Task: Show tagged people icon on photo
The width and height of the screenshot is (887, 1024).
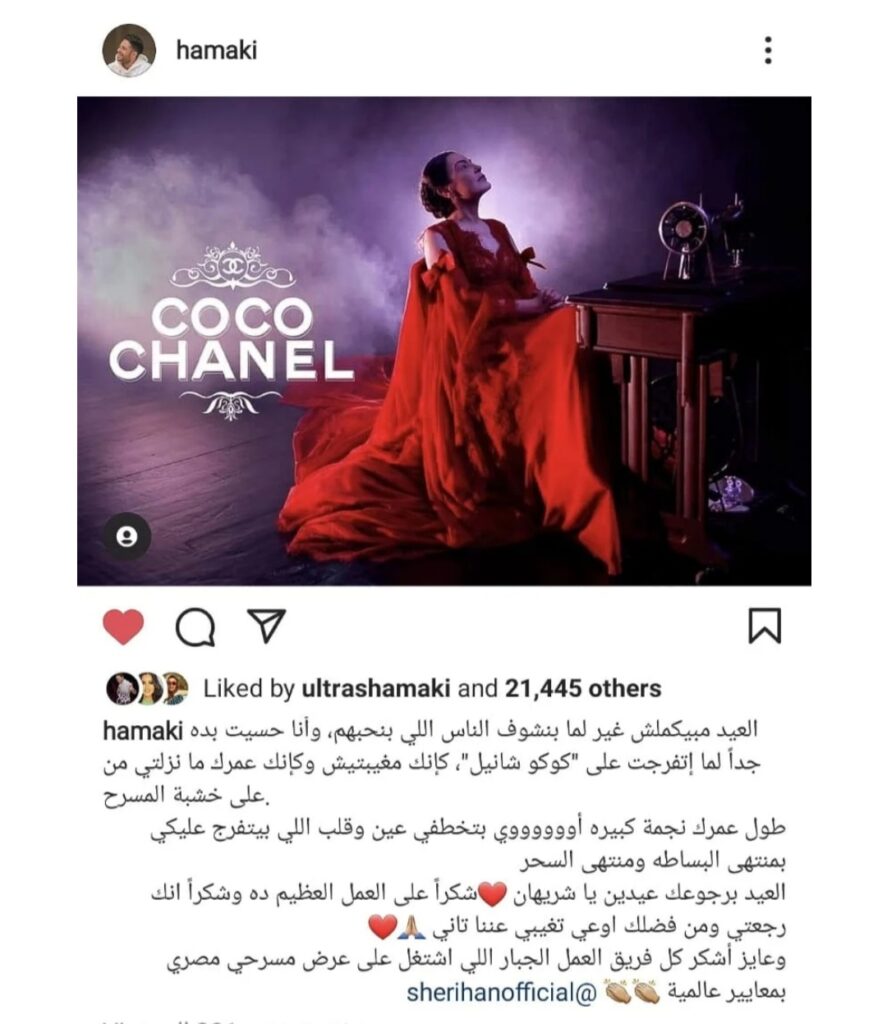Action: (127, 536)
